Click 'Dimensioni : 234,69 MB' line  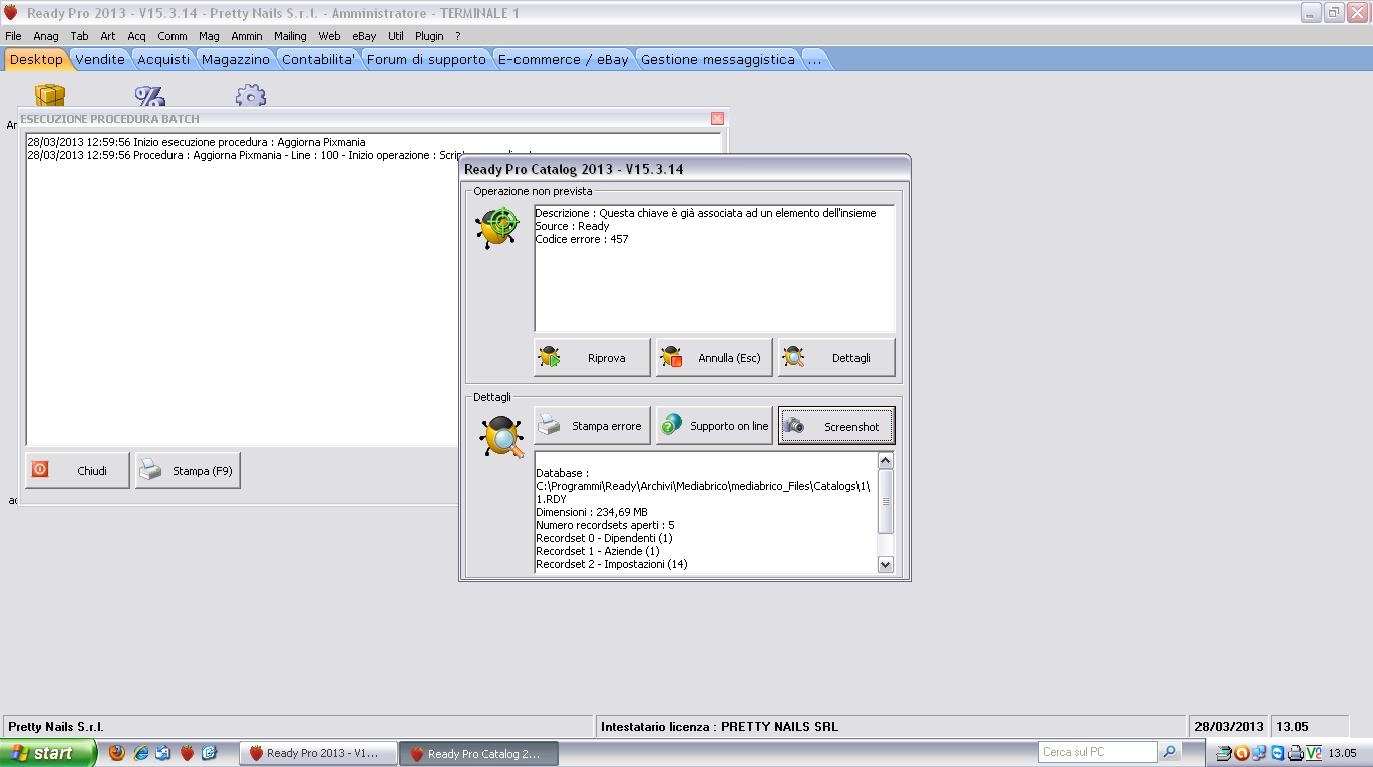[x=592, y=512]
